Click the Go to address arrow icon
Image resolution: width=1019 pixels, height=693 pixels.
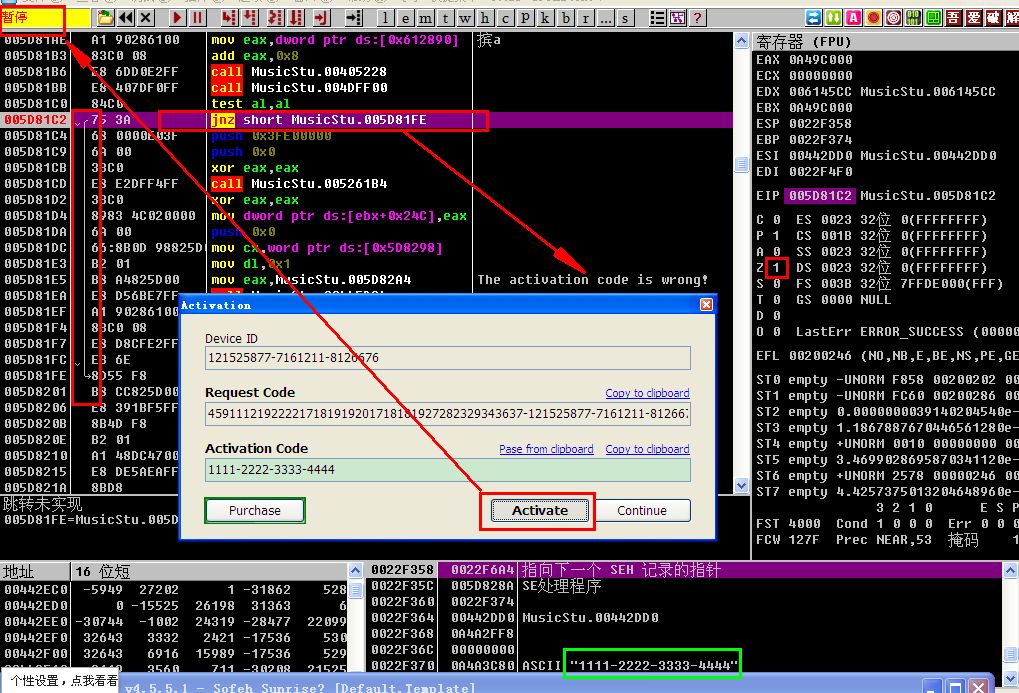(x=353, y=18)
